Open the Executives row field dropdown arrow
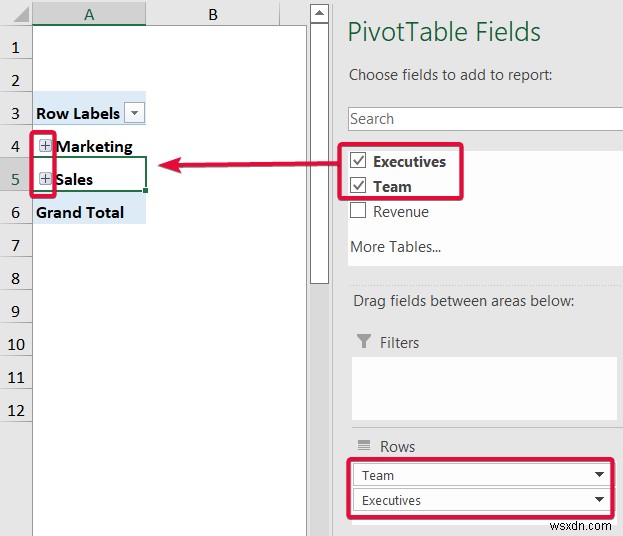 click(599, 499)
